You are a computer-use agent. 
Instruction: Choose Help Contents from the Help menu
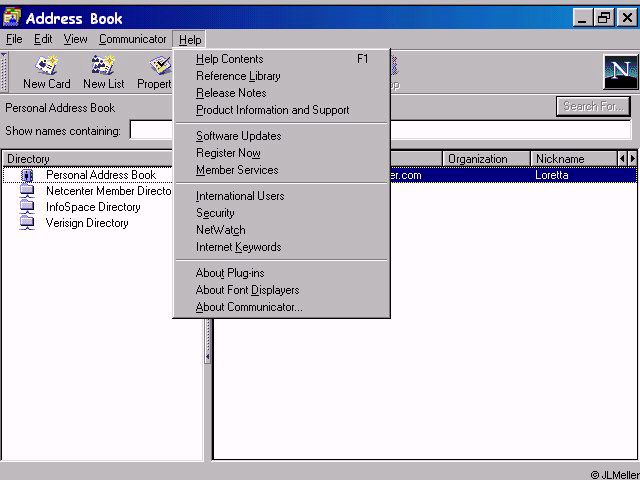[x=230, y=59]
